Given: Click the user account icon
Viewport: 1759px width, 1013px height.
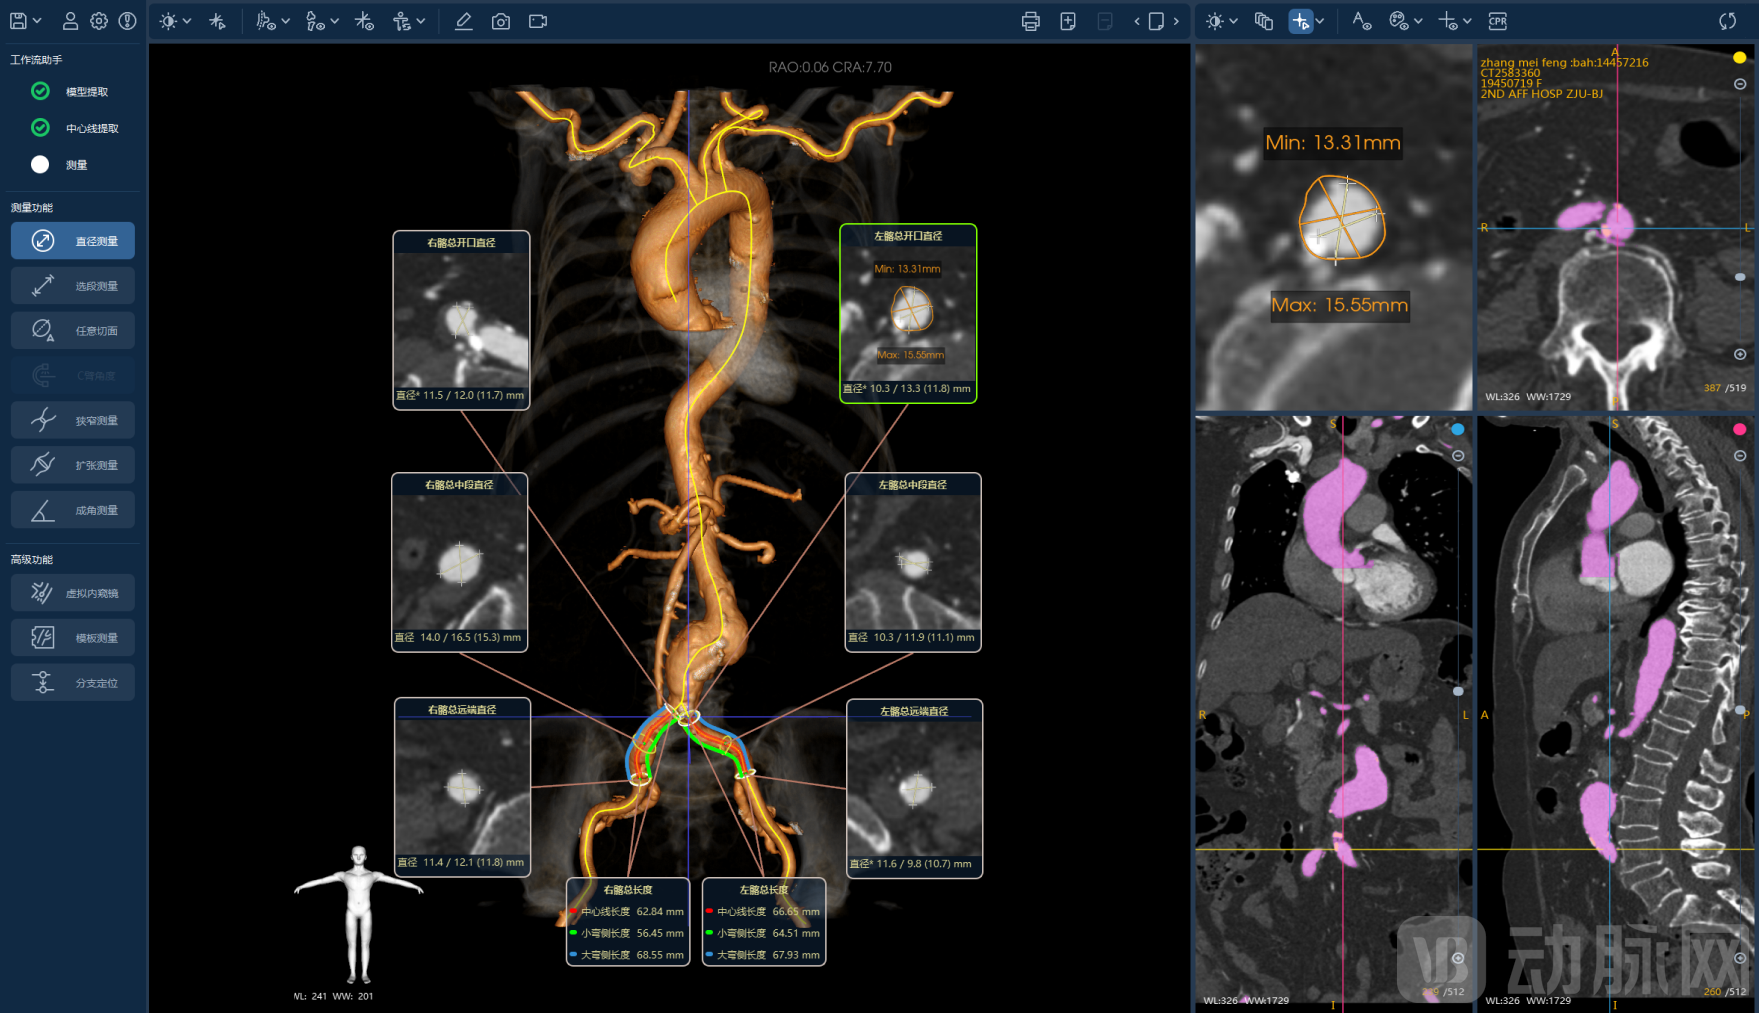Looking at the screenshot, I should pos(70,21).
